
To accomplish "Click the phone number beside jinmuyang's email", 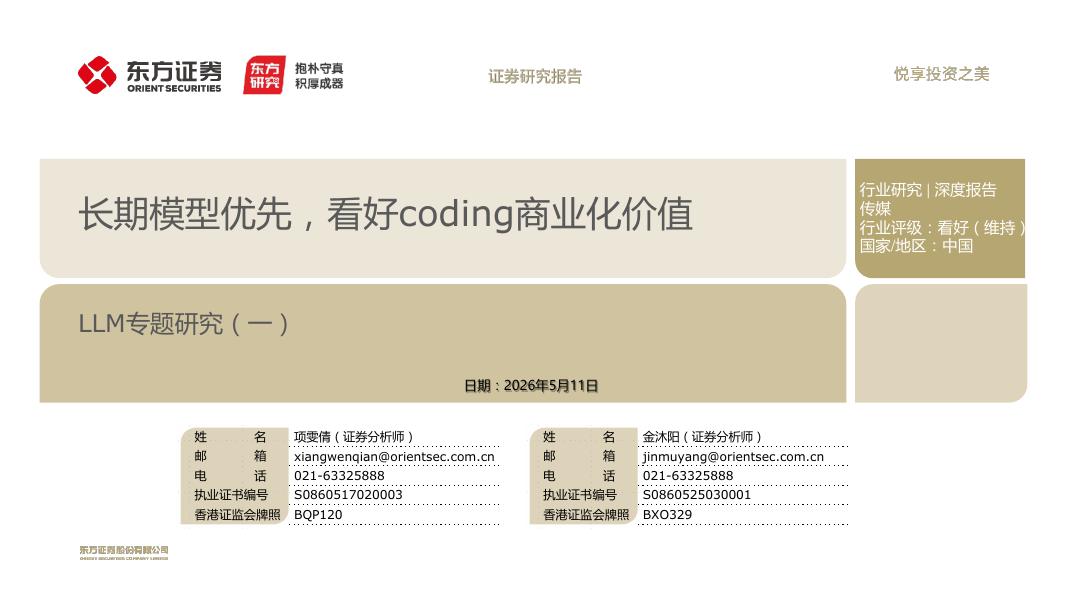I will (x=688, y=476).
